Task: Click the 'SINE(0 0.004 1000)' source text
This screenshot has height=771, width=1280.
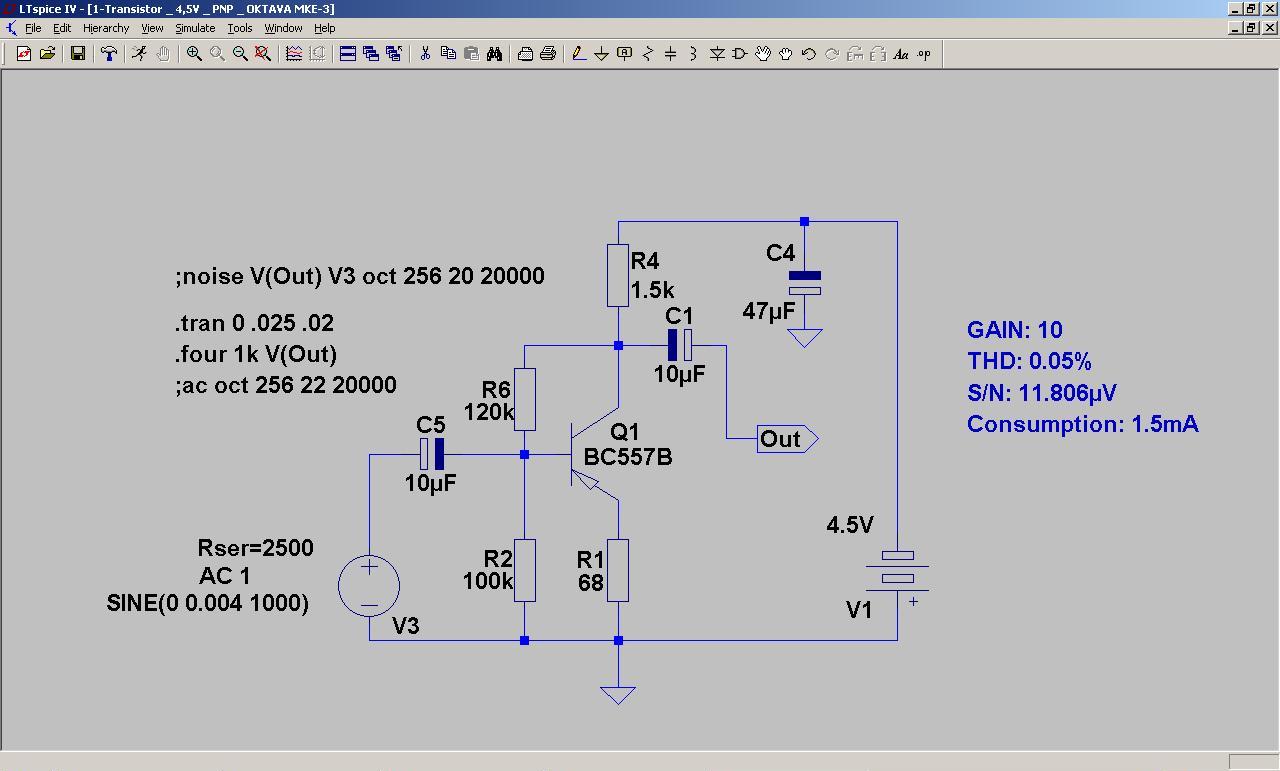Action: (x=208, y=603)
